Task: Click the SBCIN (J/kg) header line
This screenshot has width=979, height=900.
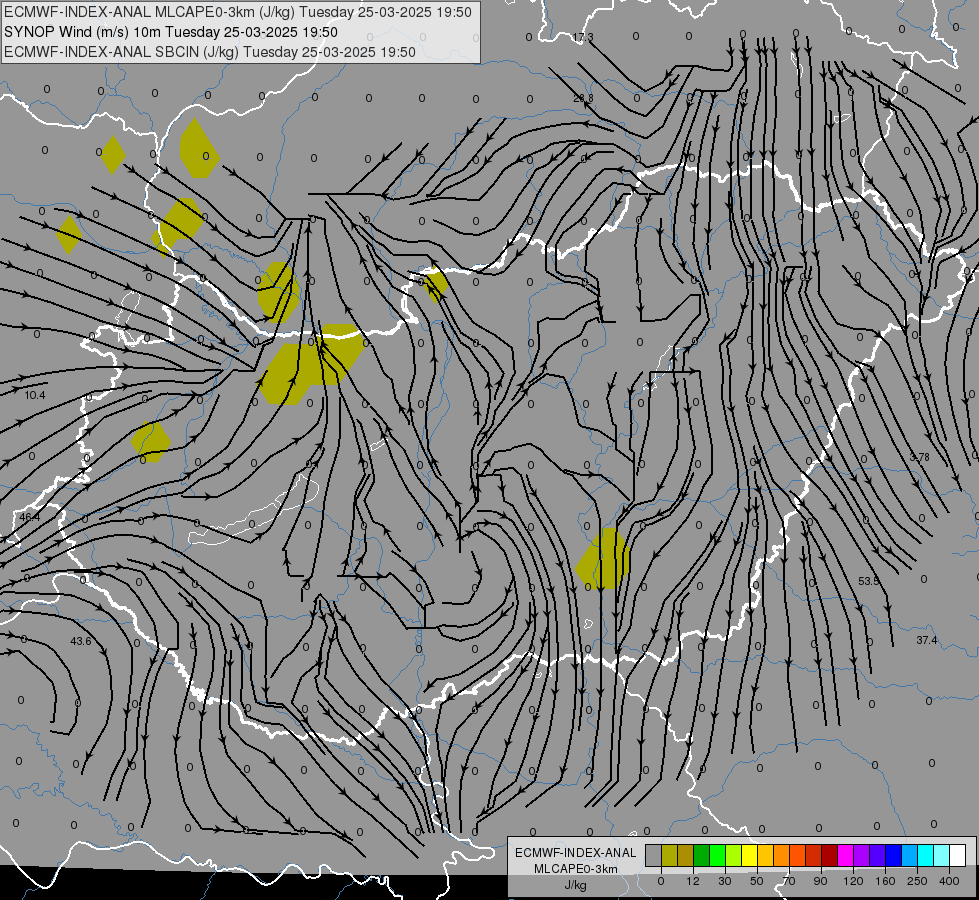Action: (x=210, y=52)
